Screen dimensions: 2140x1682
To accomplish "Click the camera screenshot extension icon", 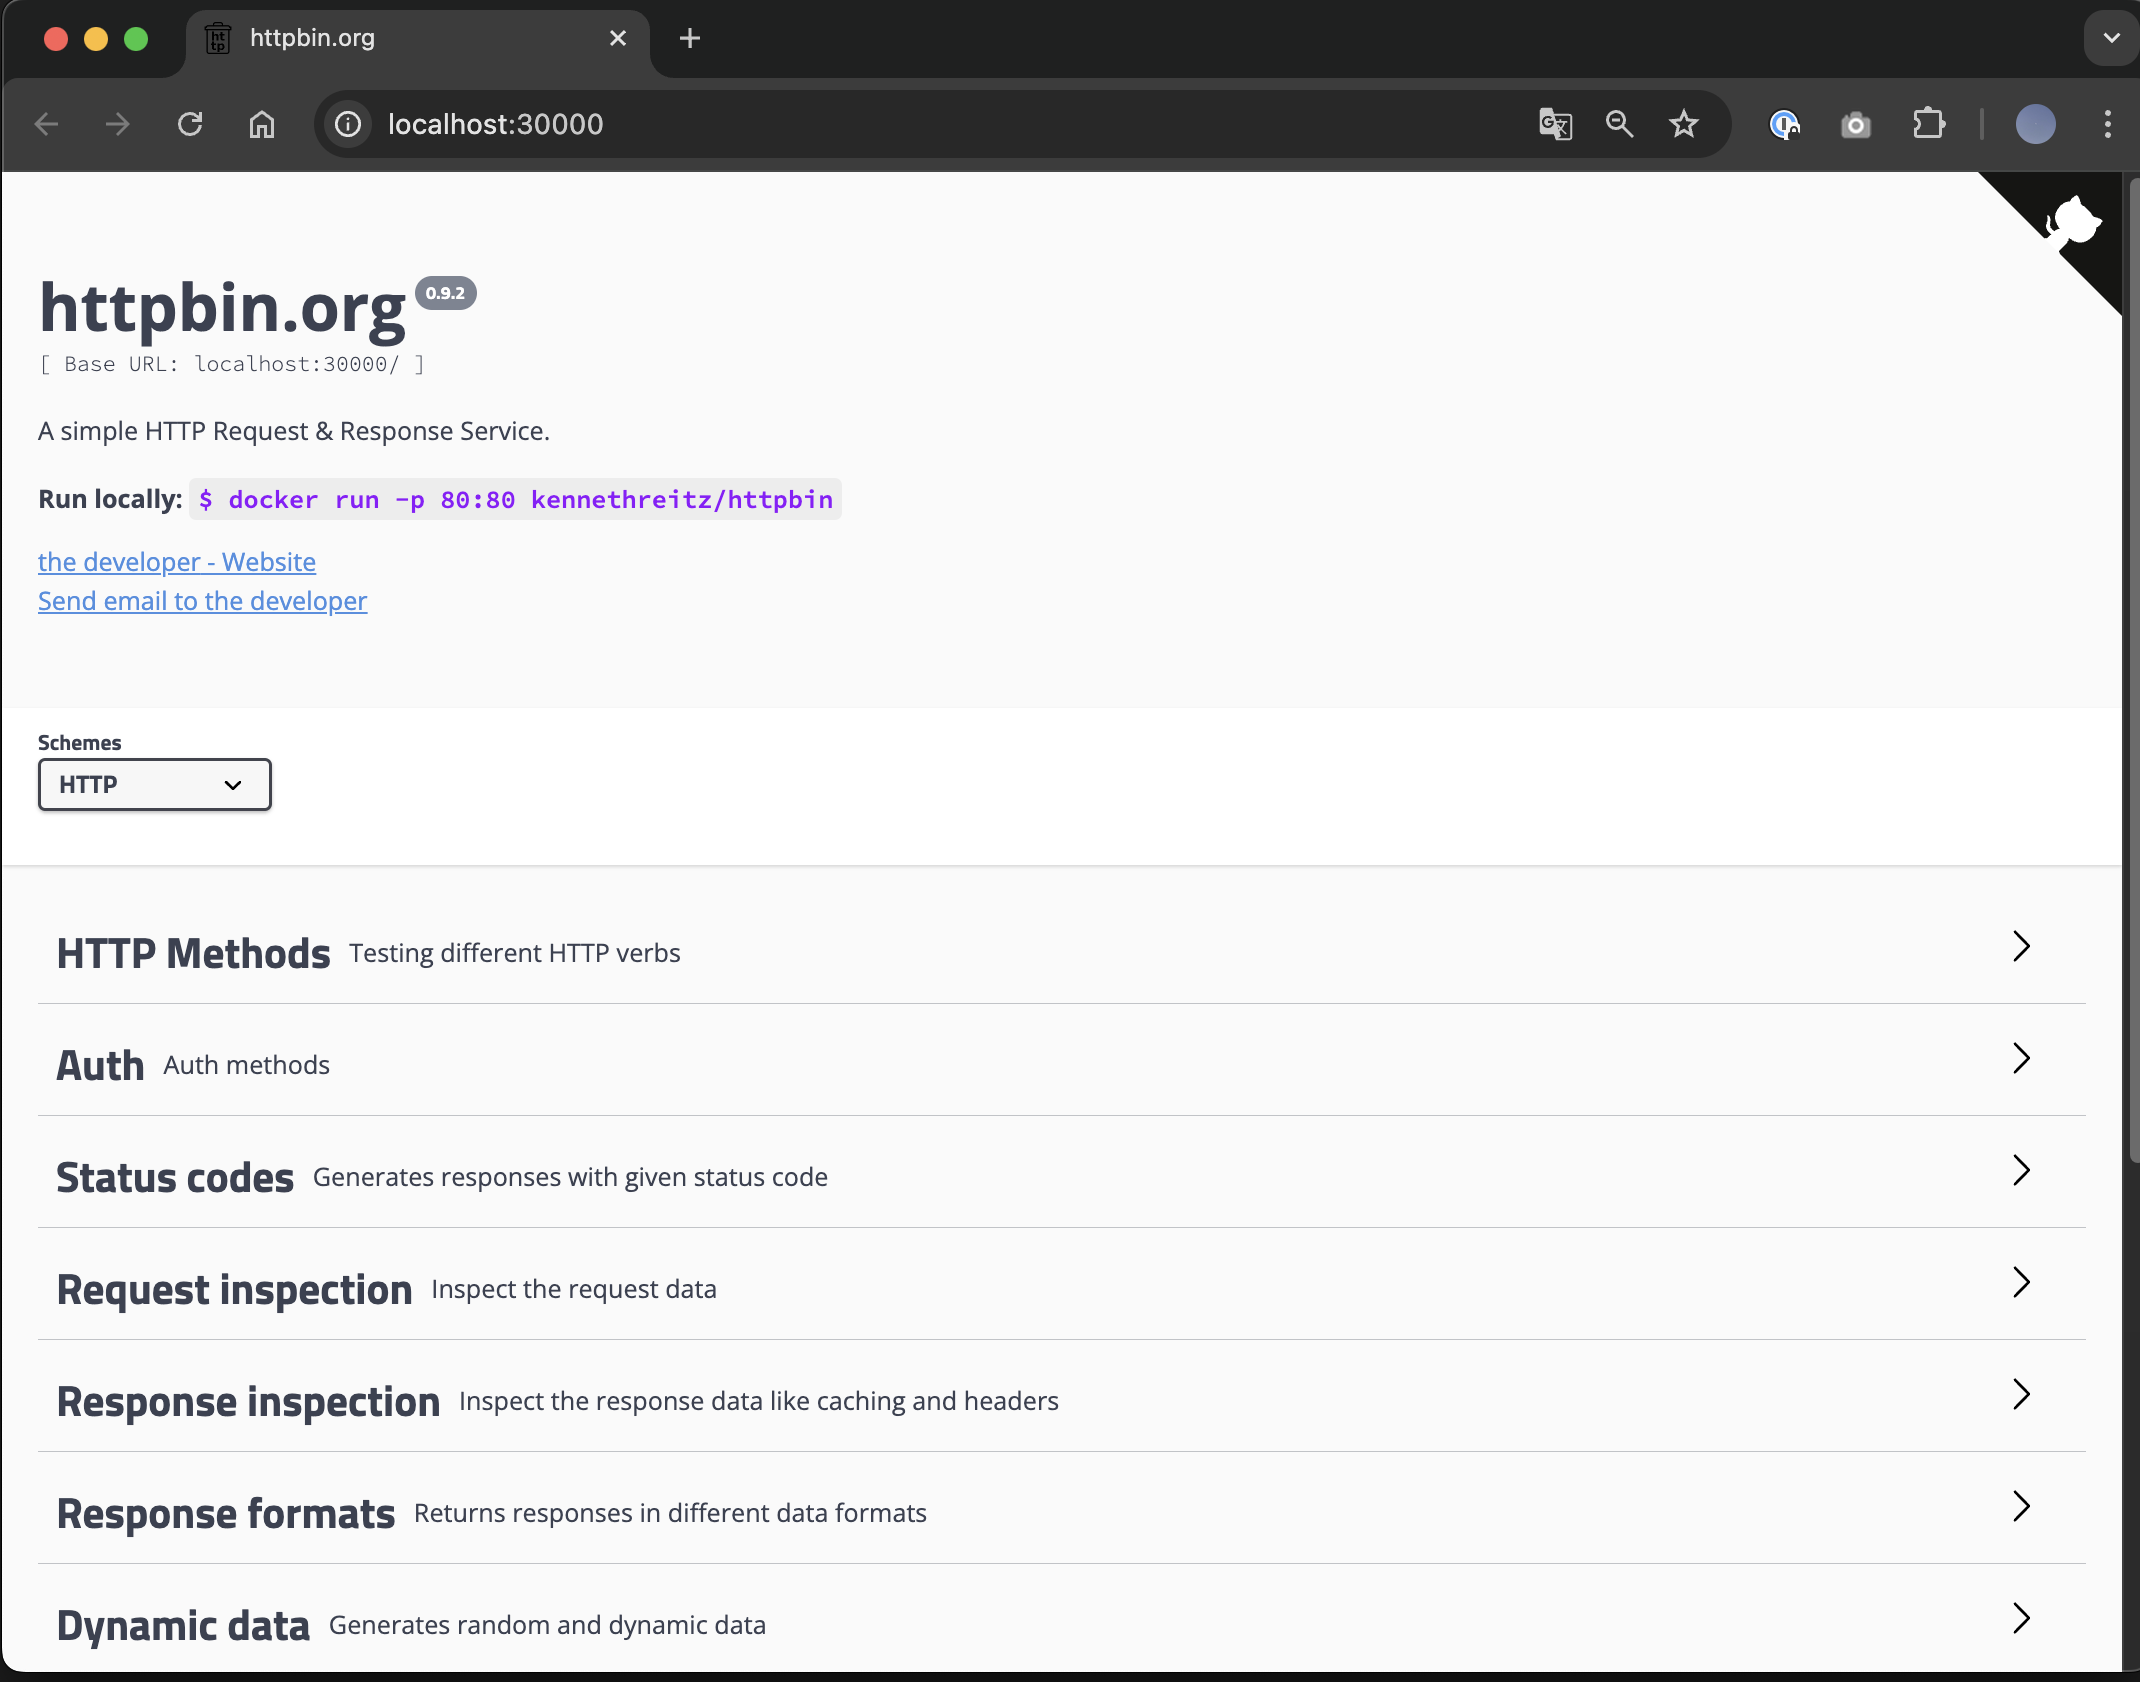I will (x=1856, y=125).
